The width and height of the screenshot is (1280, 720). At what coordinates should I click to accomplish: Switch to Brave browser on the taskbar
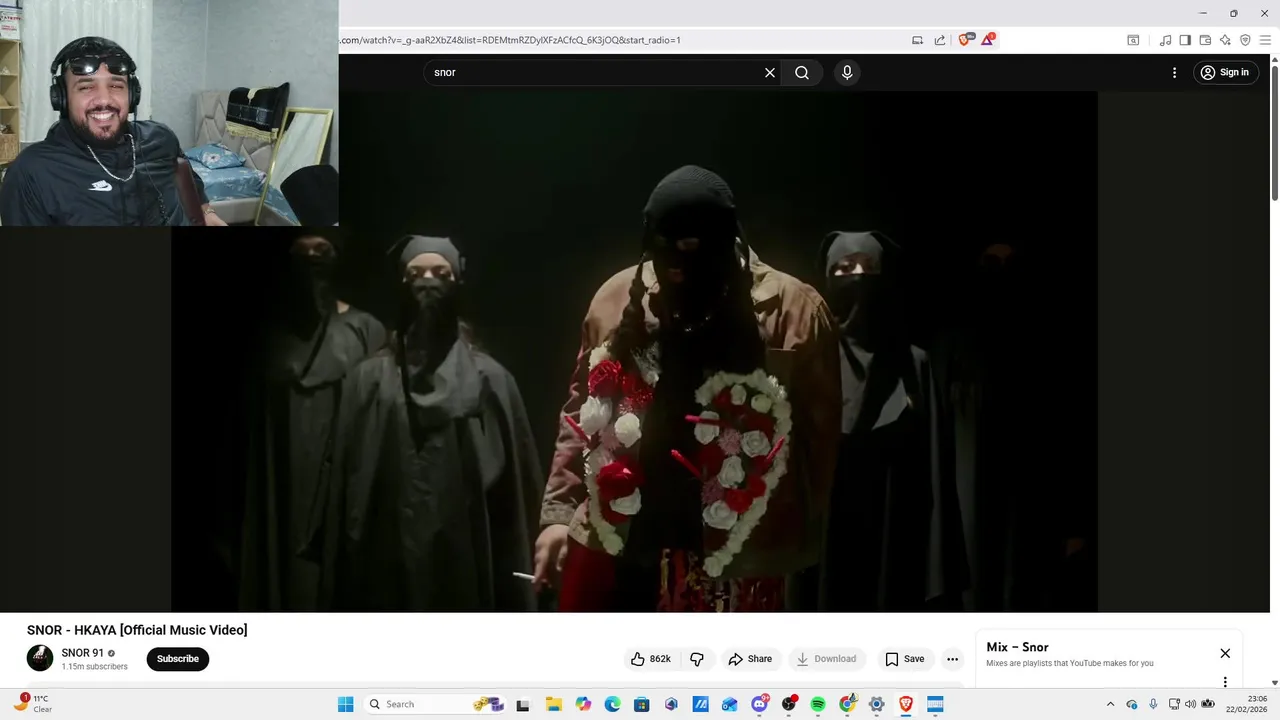(906, 704)
